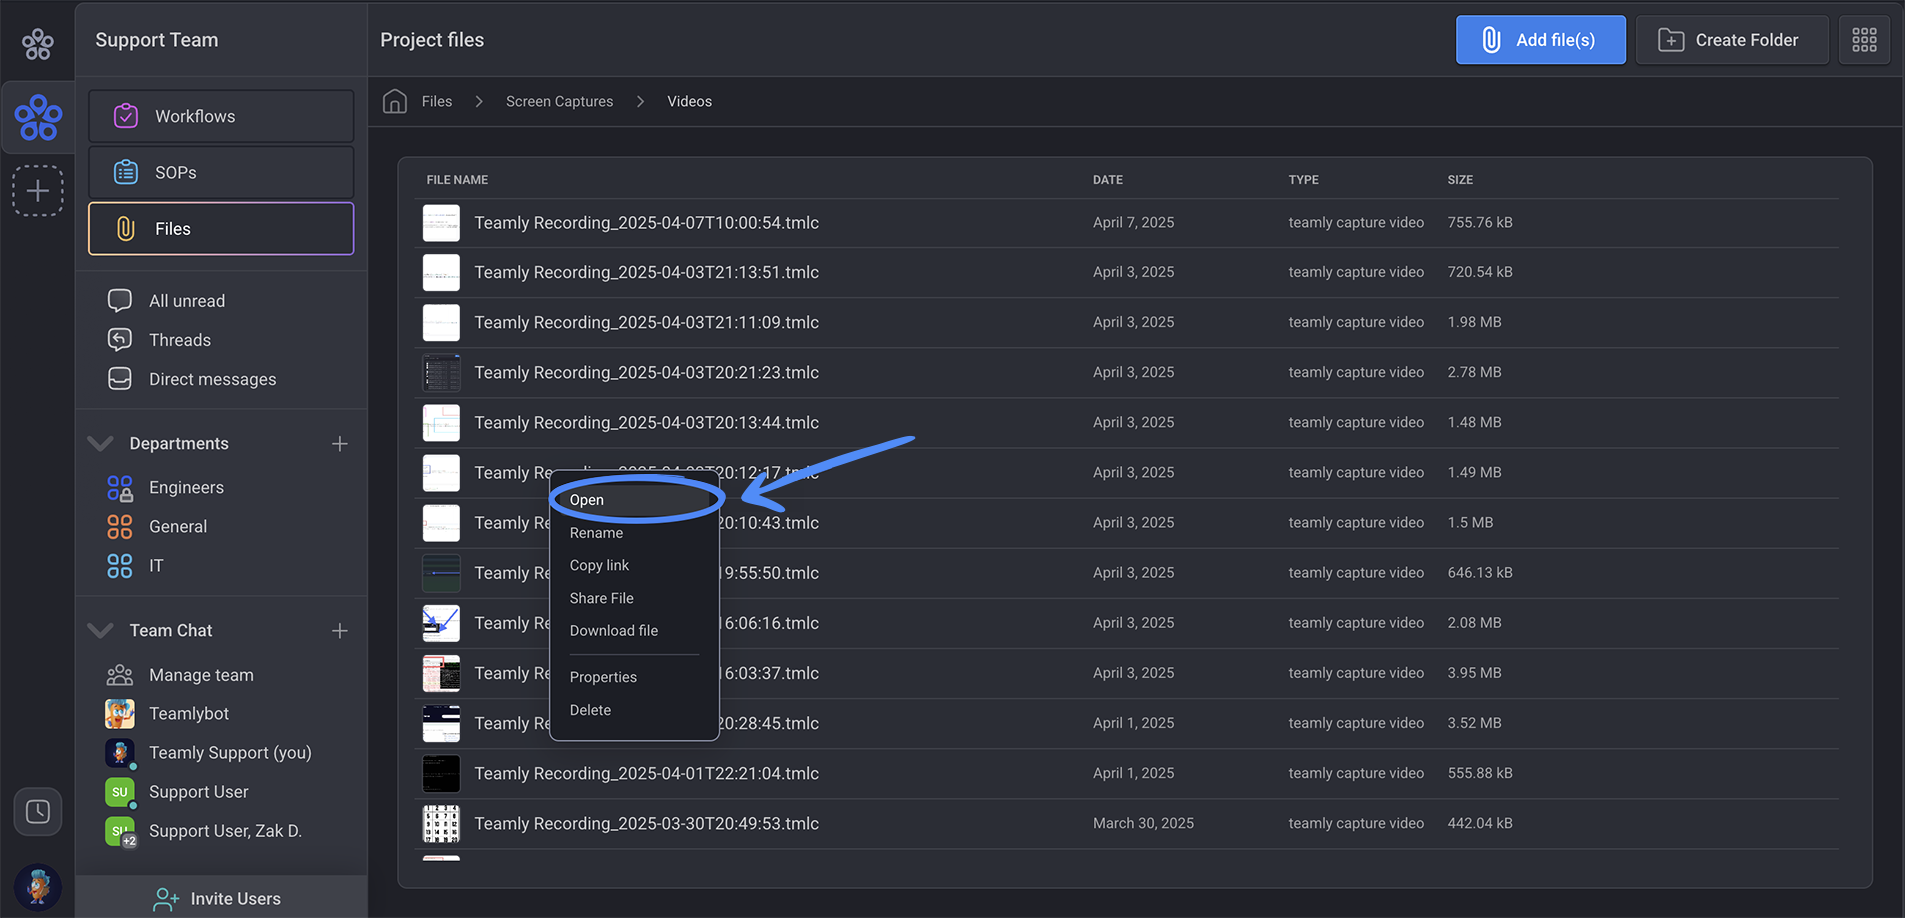Navigate to the Screen Captures breadcrumb
Viewport: 1905px width, 918px height.
(559, 101)
